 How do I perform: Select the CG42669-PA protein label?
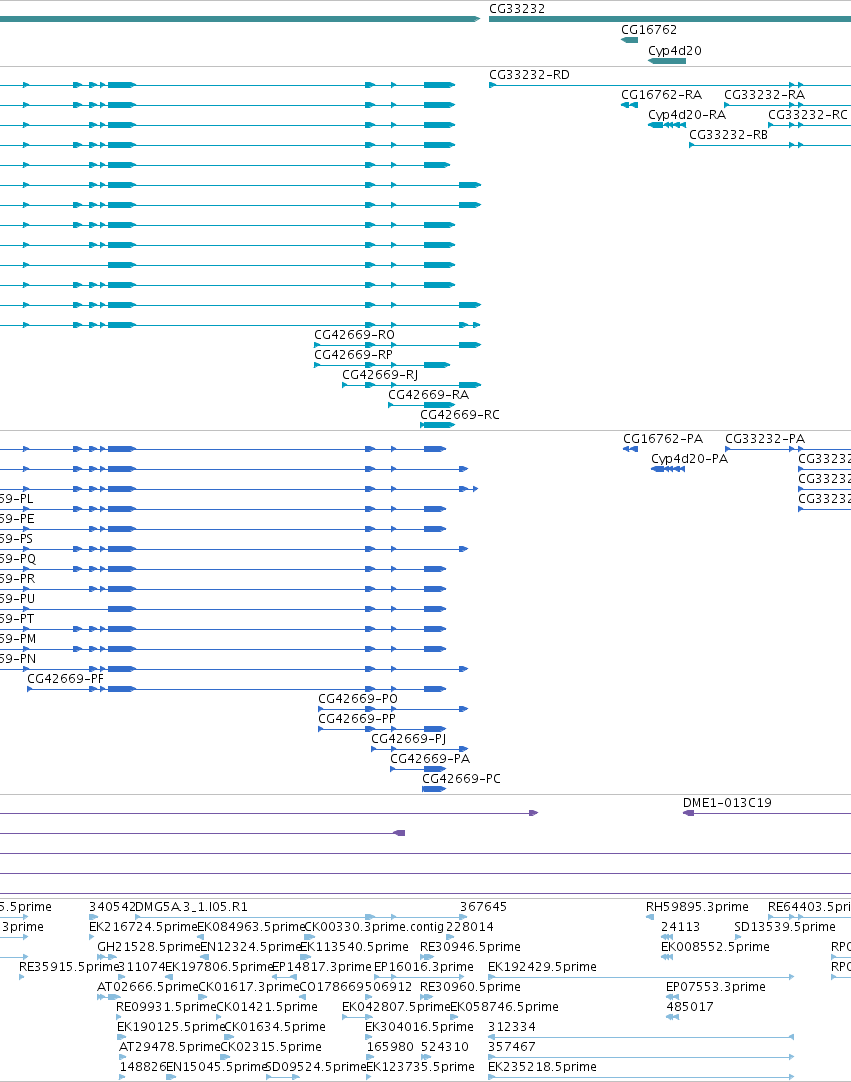(x=430, y=759)
